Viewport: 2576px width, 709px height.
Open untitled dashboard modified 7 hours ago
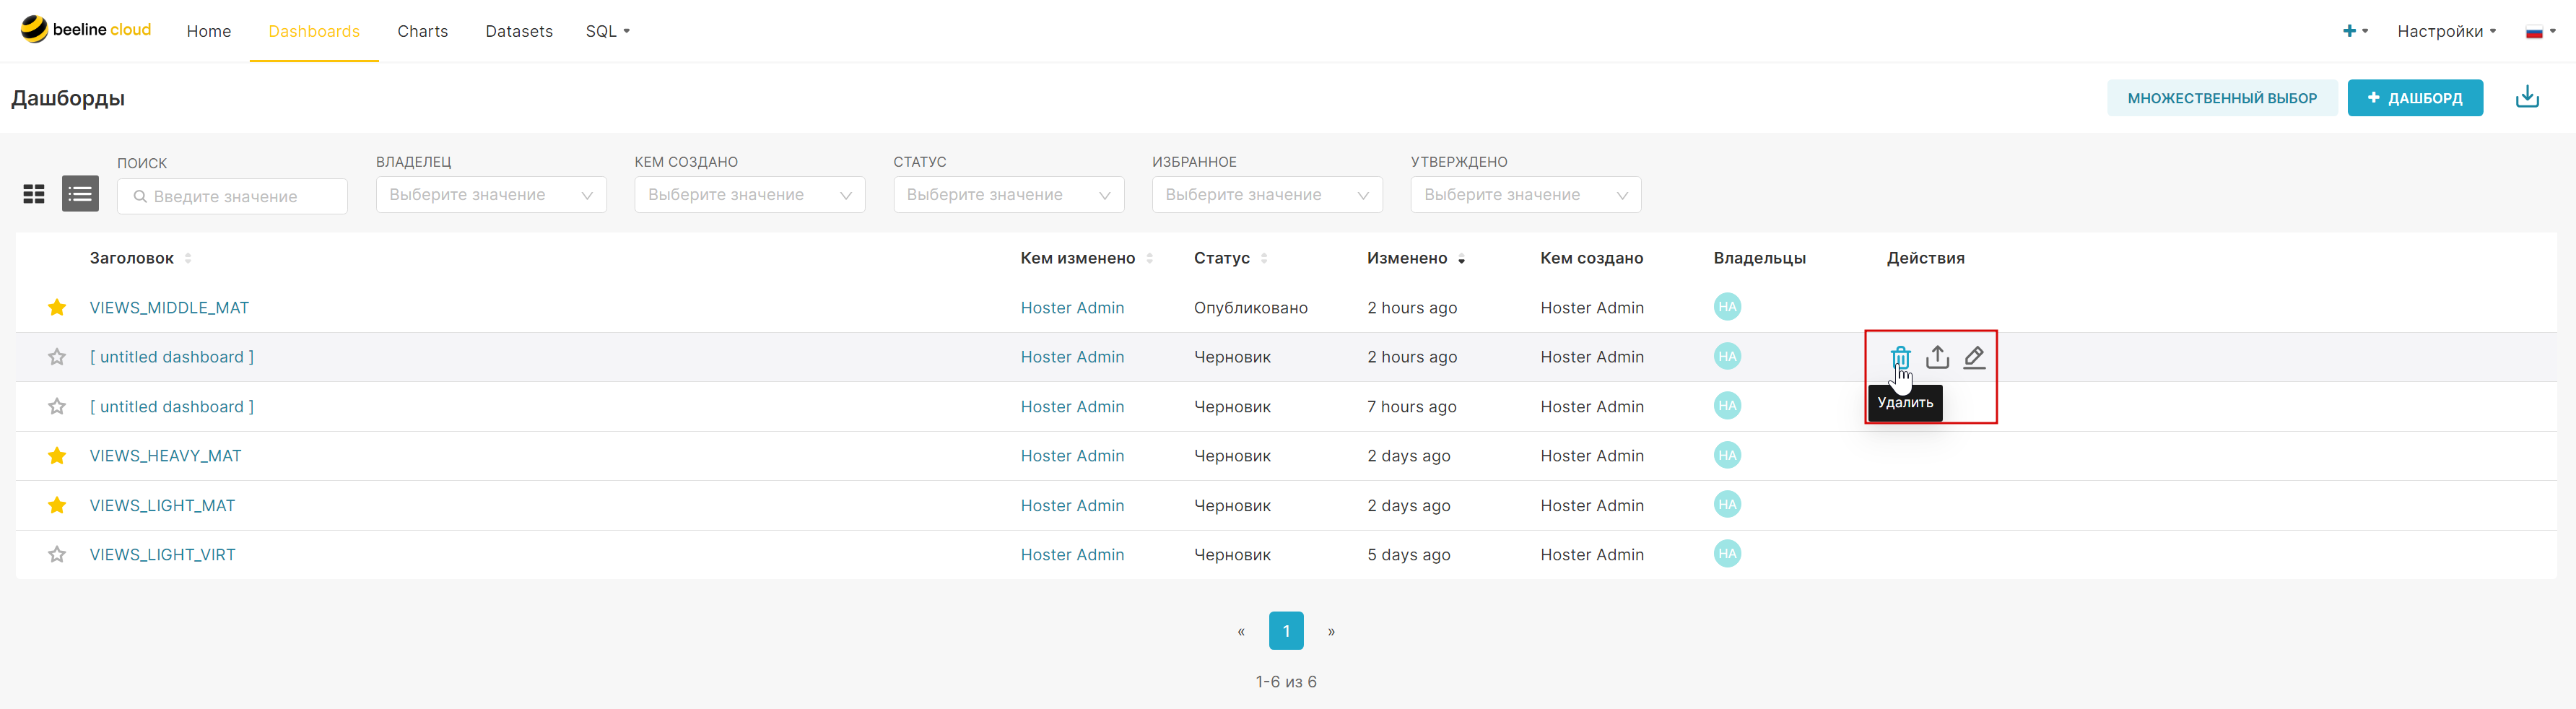pyautogui.click(x=172, y=406)
